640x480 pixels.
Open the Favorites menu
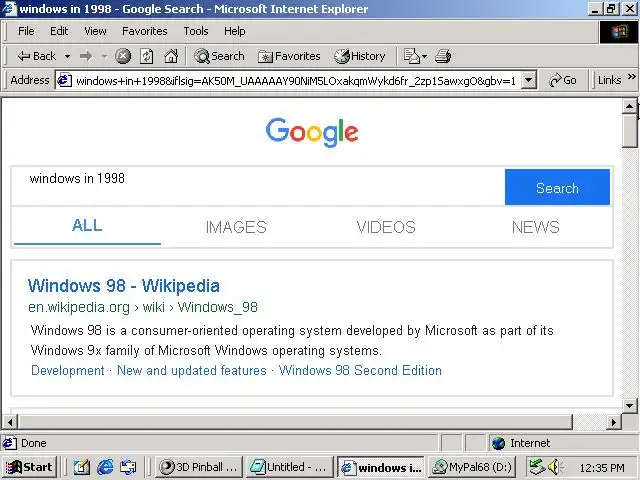(145, 31)
